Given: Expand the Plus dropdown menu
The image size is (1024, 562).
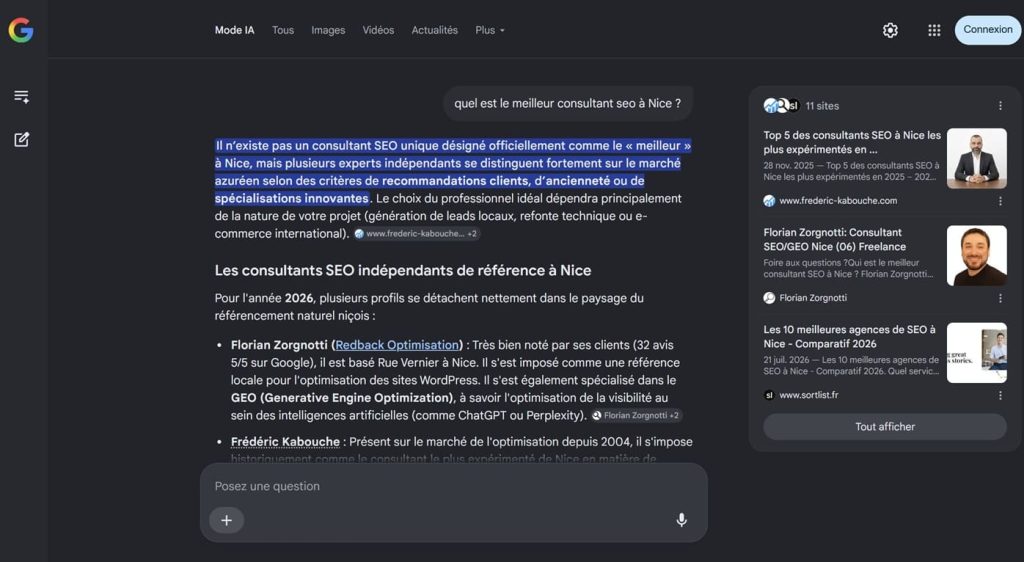Looking at the screenshot, I should click(x=490, y=30).
